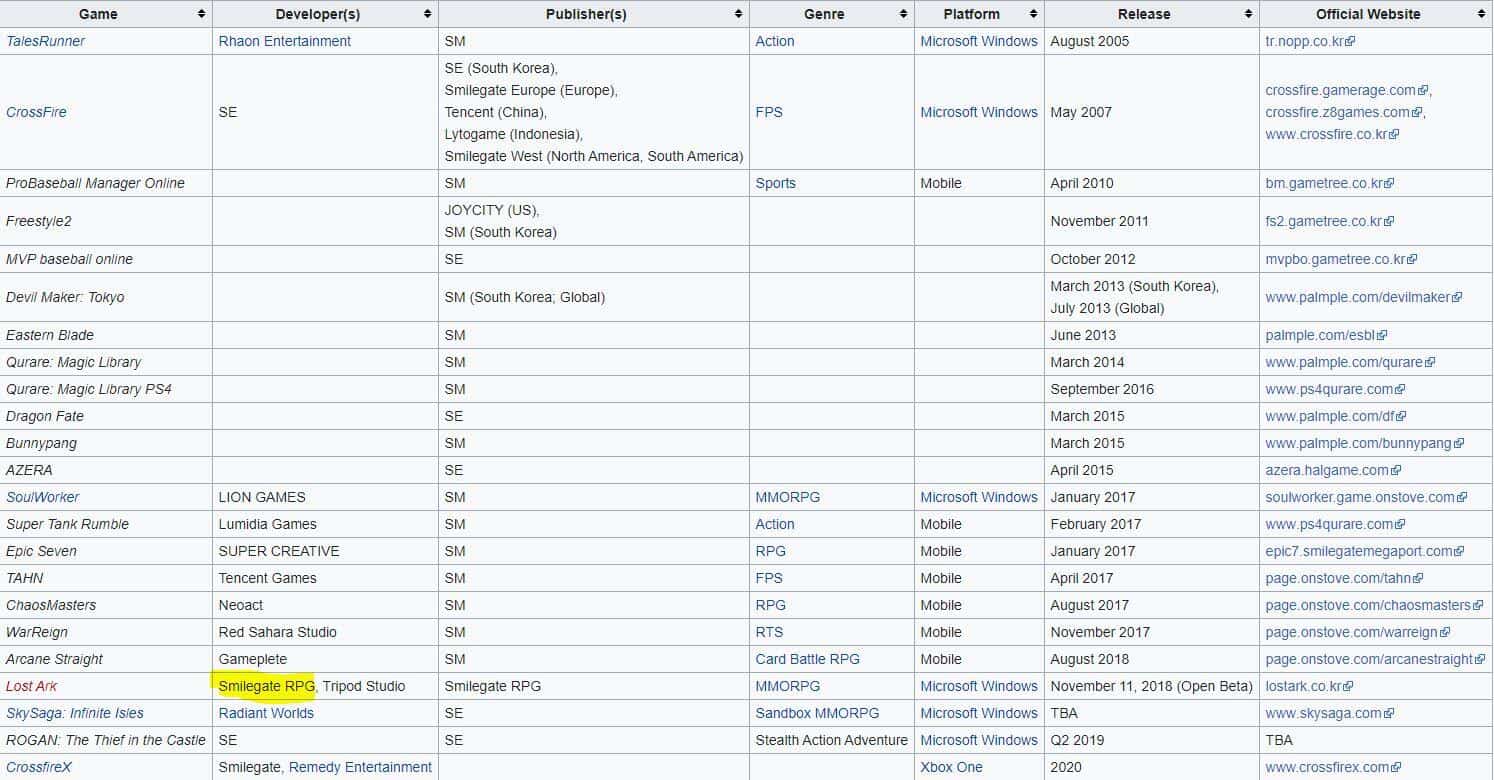Open the CrossfireX game link
1494x780 pixels.
pyautogui.click(x=39, y=767)
